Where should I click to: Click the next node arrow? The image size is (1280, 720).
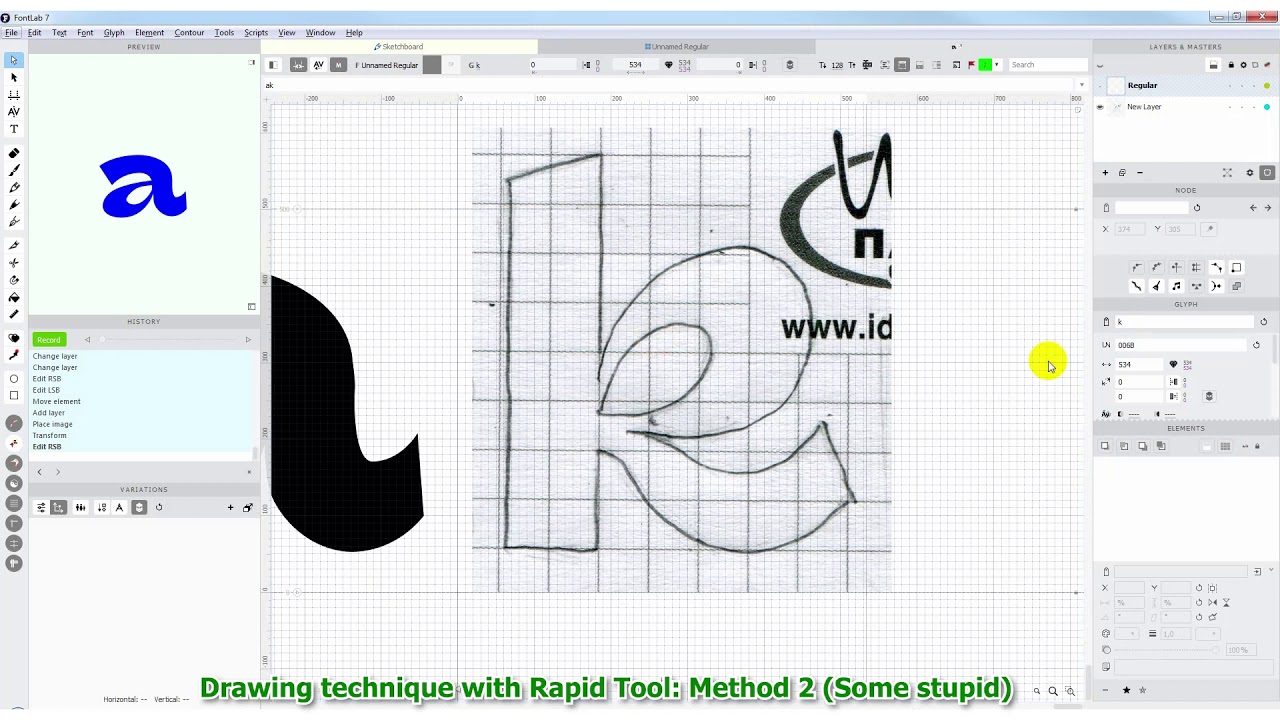[x=1268, y=208]
